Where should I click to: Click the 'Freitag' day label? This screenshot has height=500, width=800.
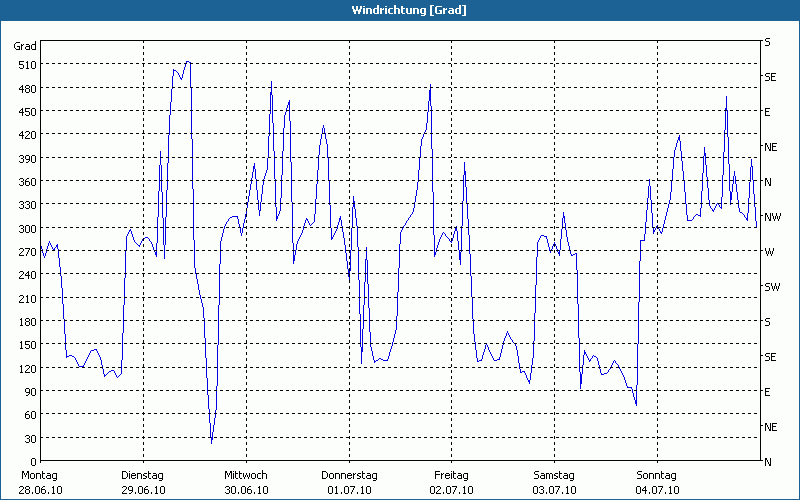click(452, 476)
